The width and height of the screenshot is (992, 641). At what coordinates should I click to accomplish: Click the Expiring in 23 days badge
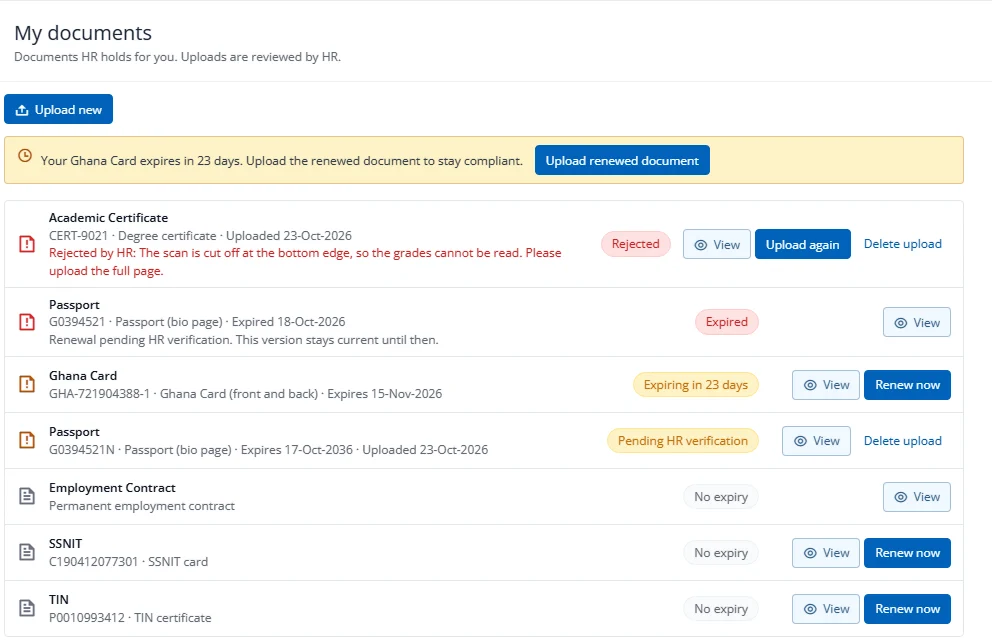tap(695, 385)
